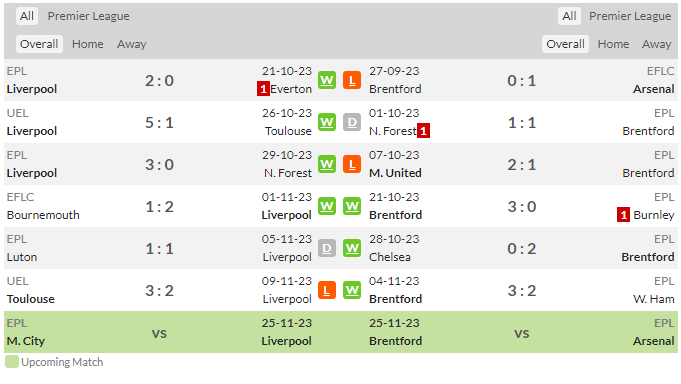The height and width of the screenshot is (384, 681).
Task: Select left-side Premier League filter
Action: (89, 16)
